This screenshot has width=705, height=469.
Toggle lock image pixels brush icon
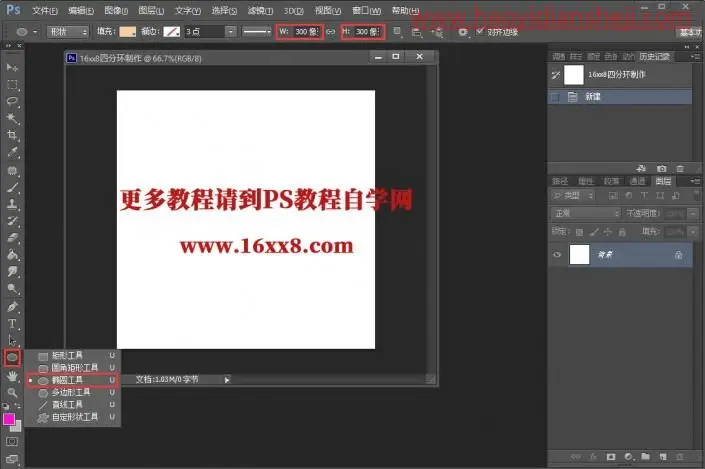coord(594,232)
